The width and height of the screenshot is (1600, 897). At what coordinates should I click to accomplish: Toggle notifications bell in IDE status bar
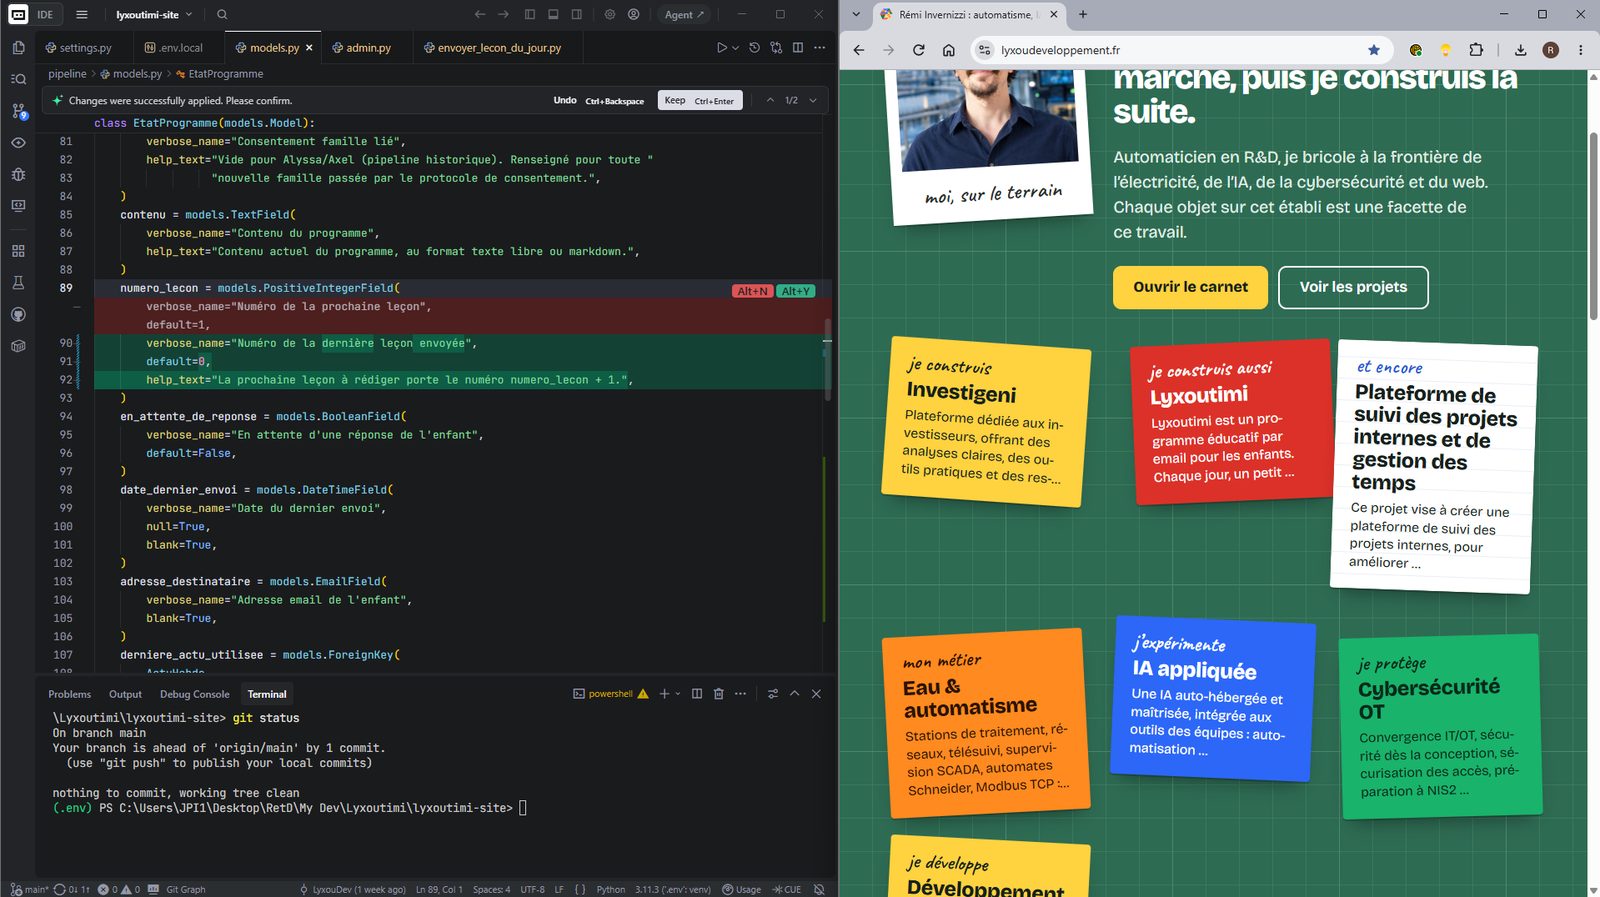(819, 889)
